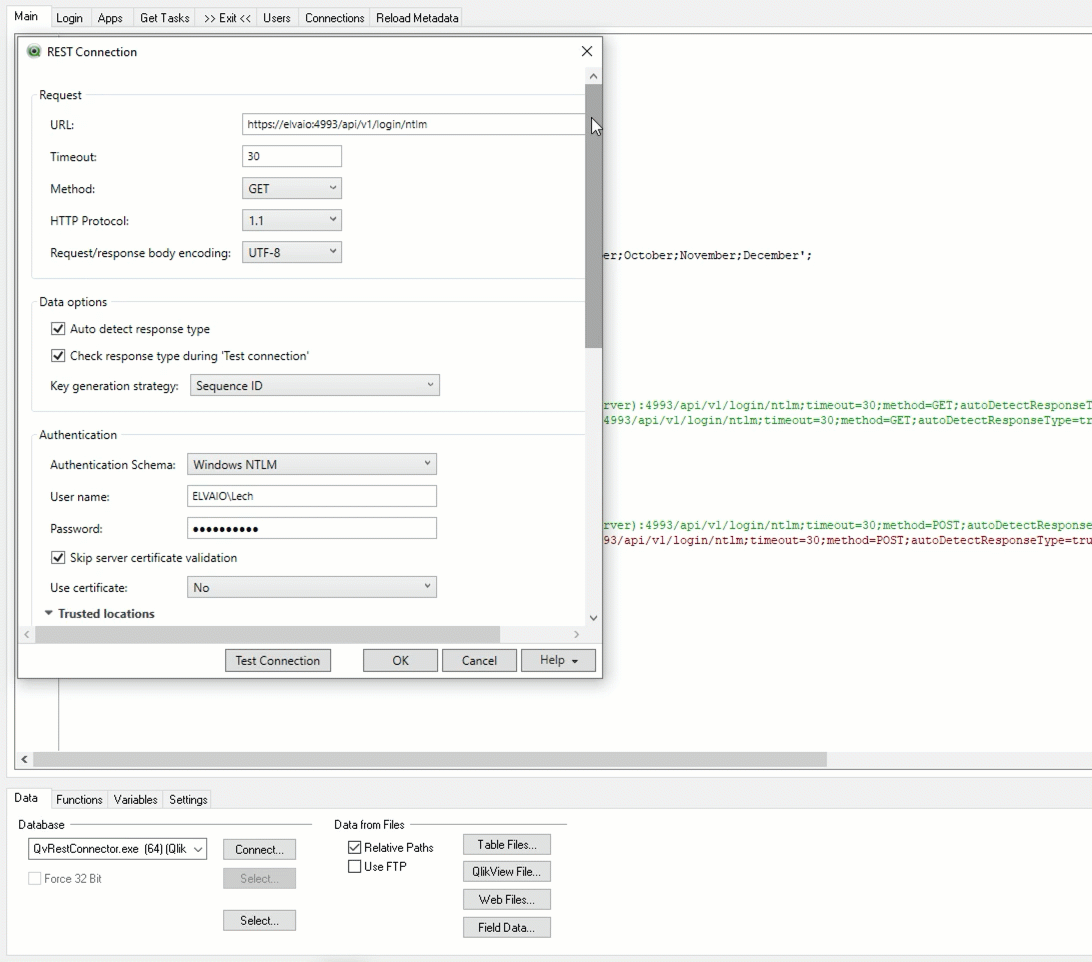Open Authentication Schema dropdown
The image size is (1092, 962).
click(x=312, y=464)
